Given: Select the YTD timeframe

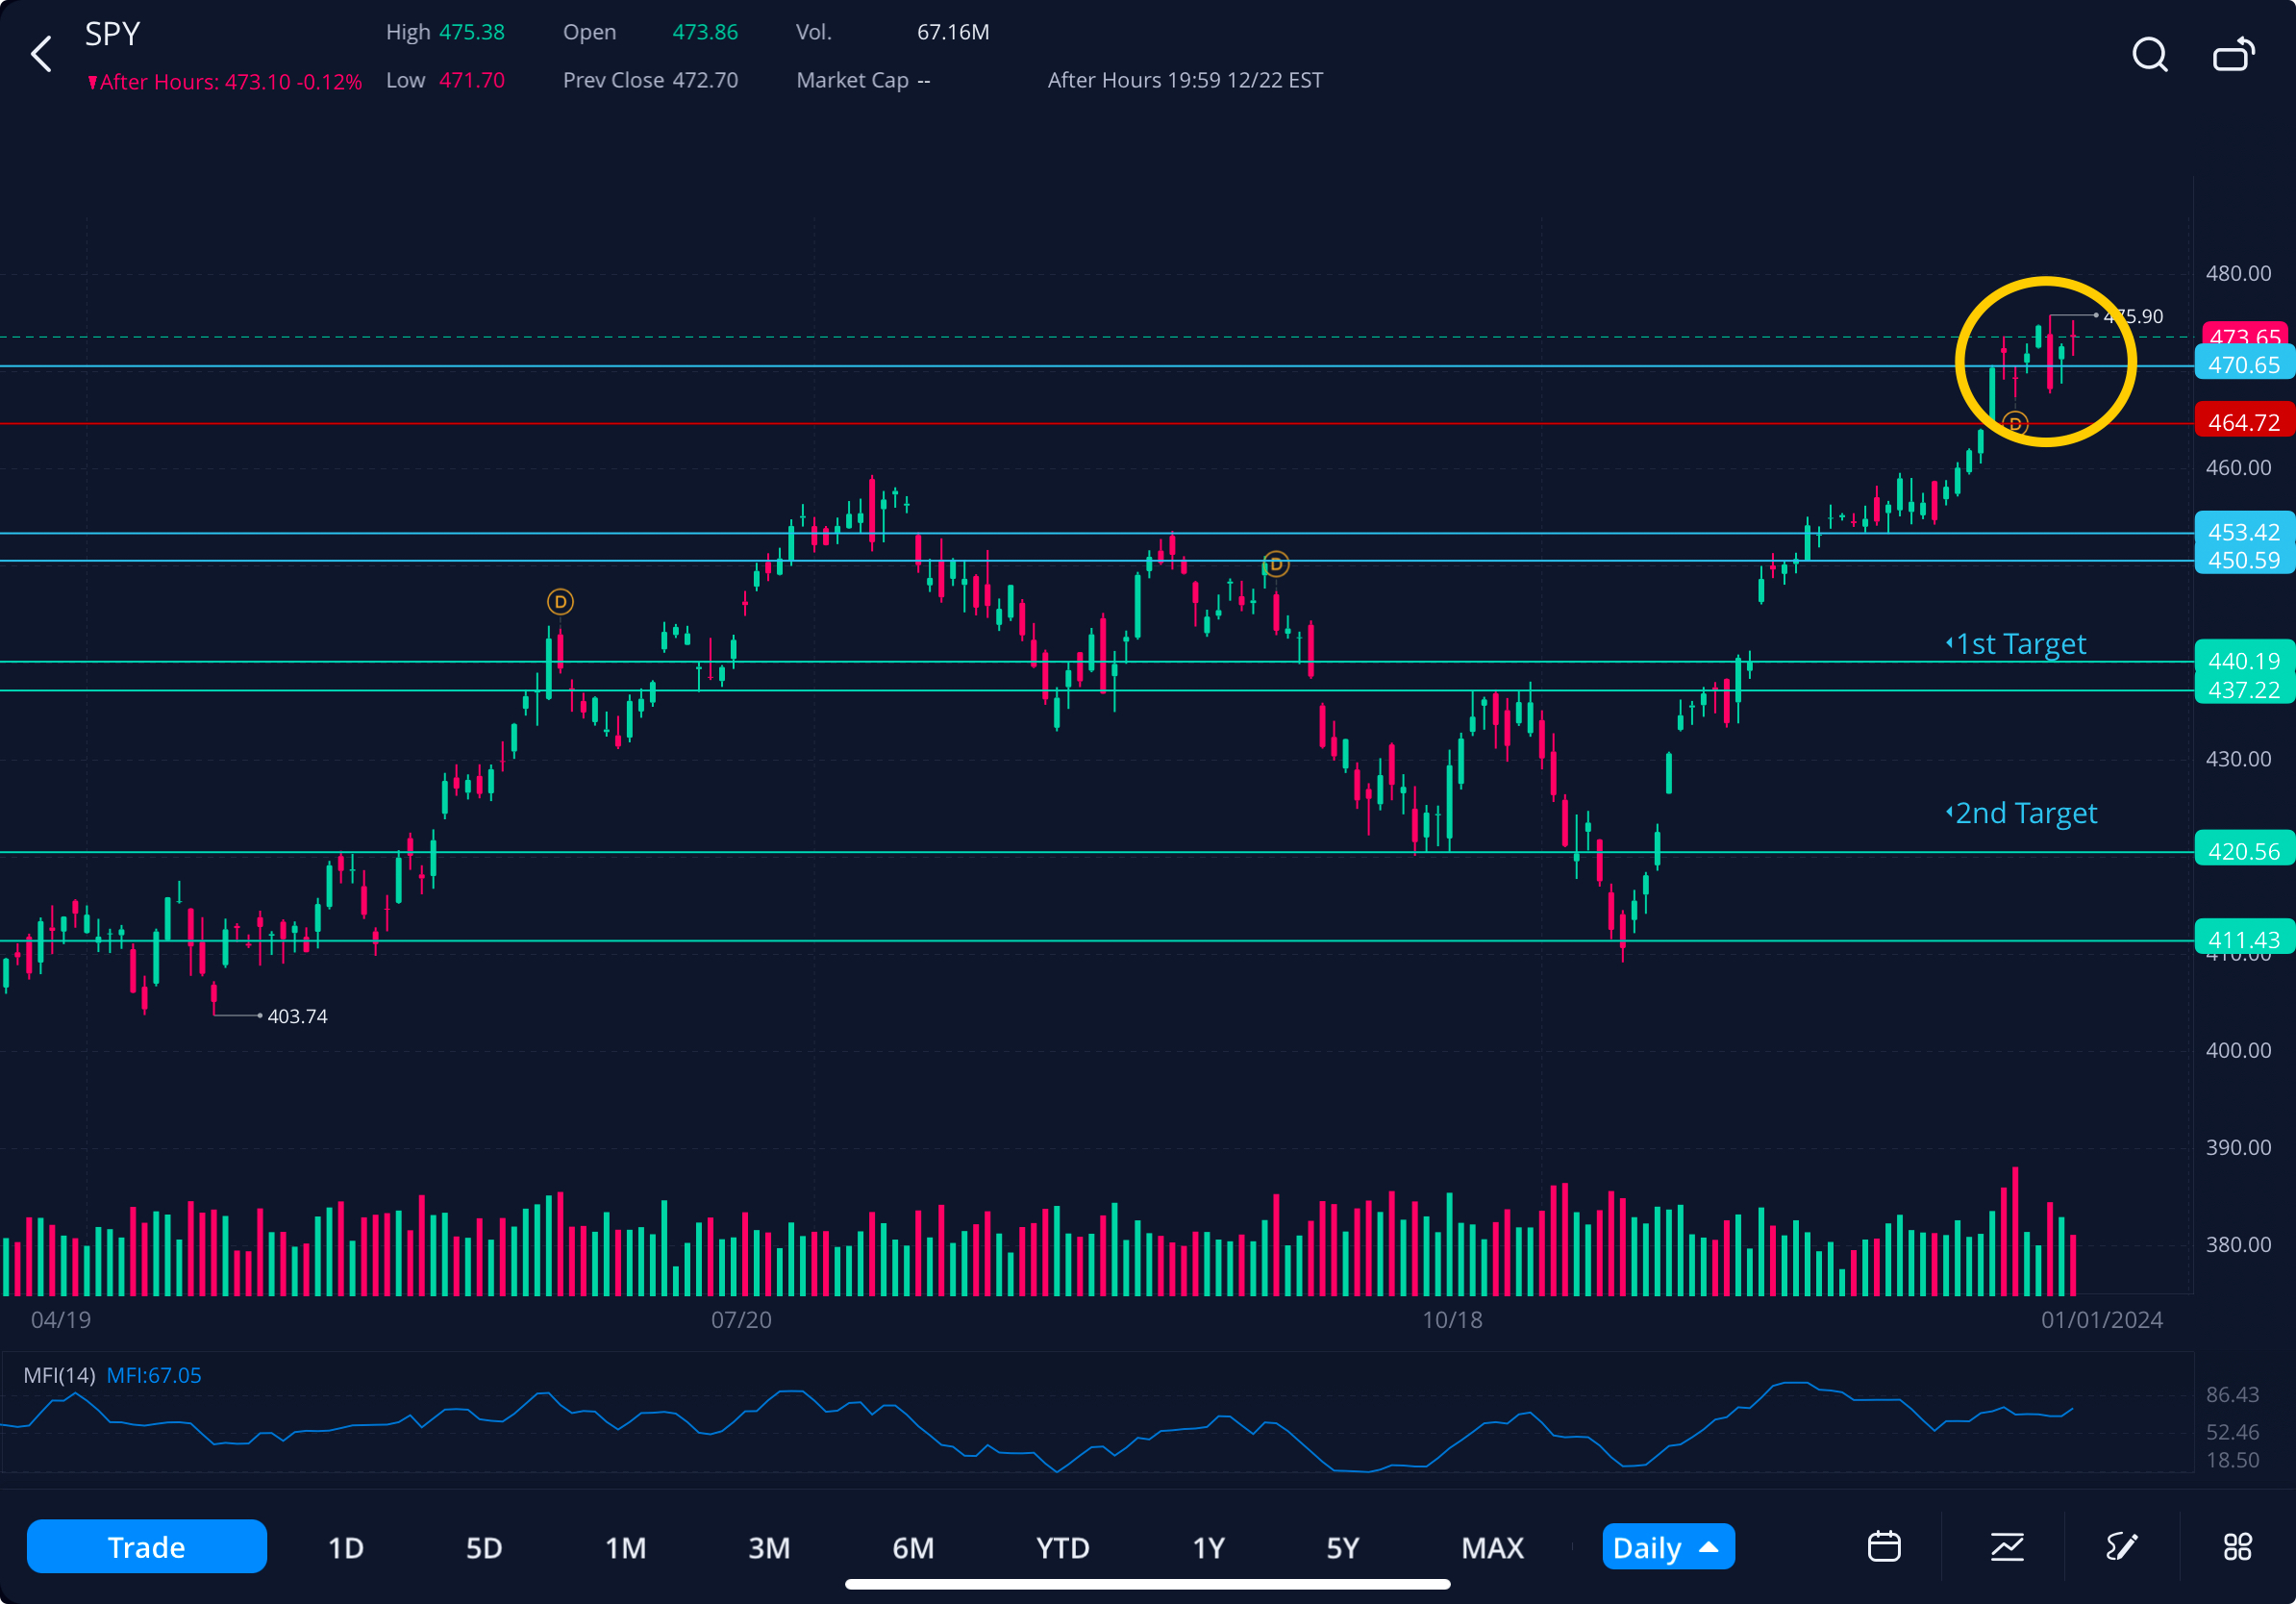Looking at the screenshot, I should tap(1062, 1547).
